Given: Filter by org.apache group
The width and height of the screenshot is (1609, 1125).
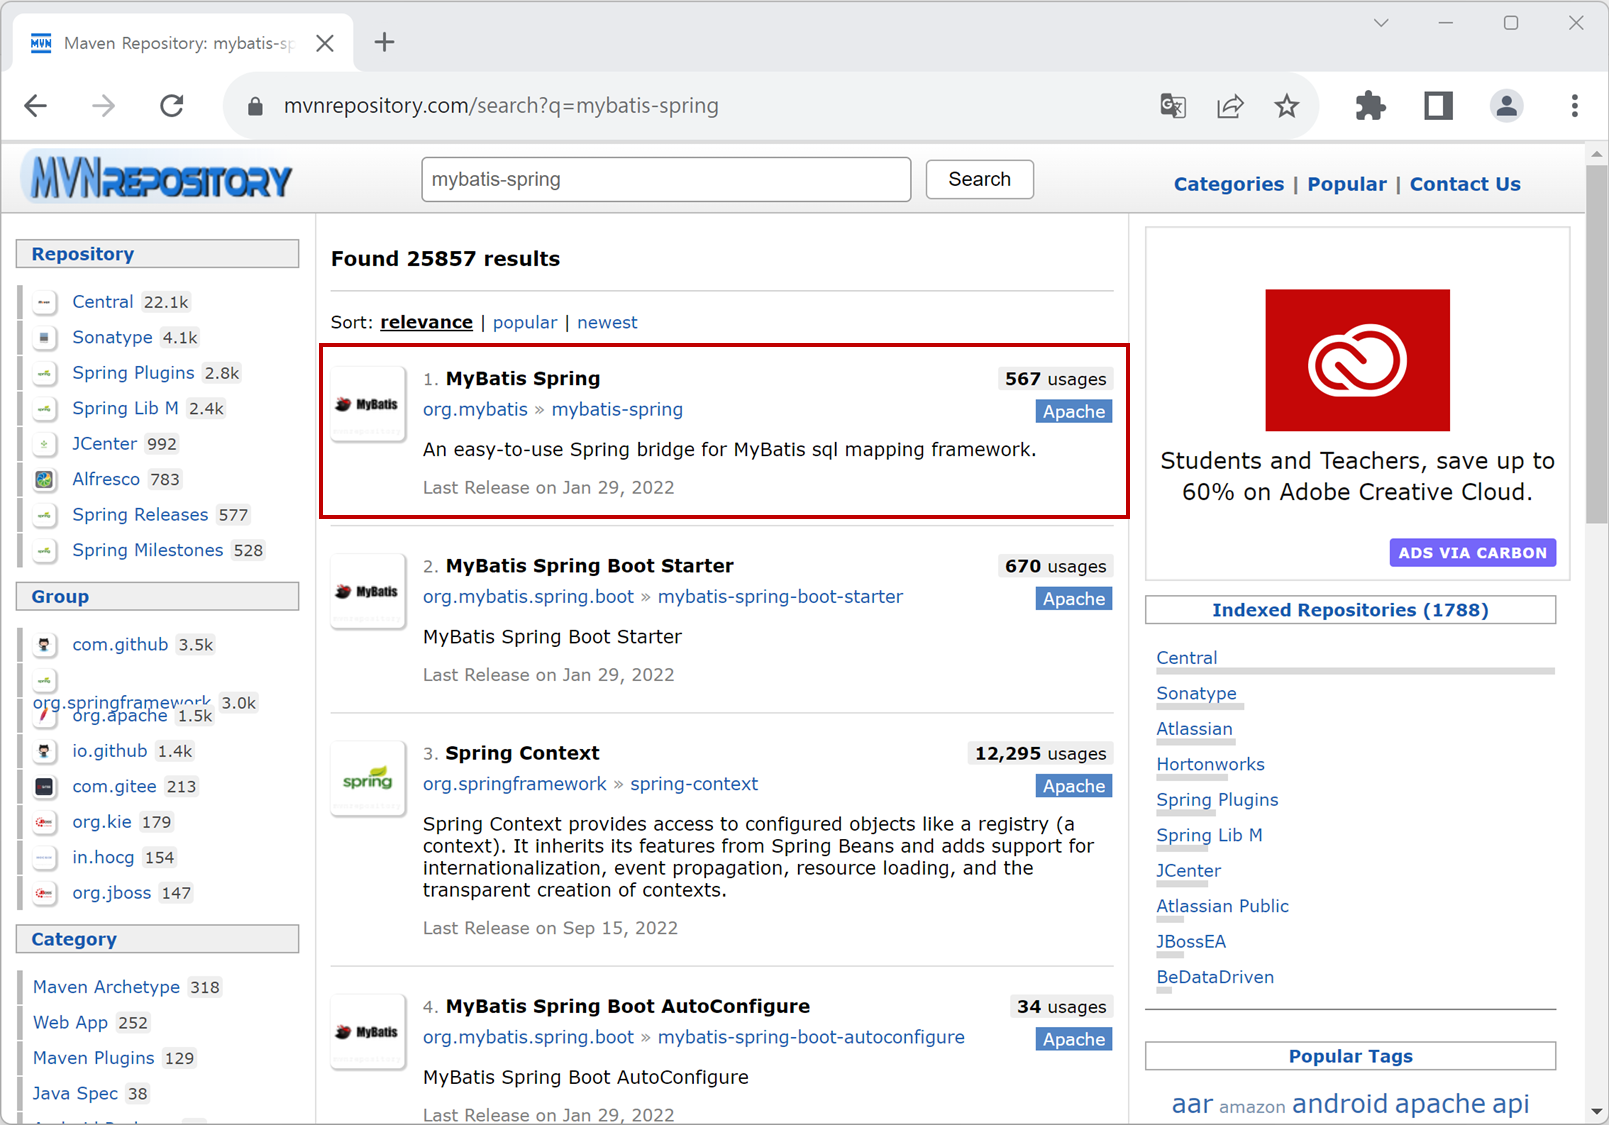Looking at the screenshot, I should click(120, 716).
